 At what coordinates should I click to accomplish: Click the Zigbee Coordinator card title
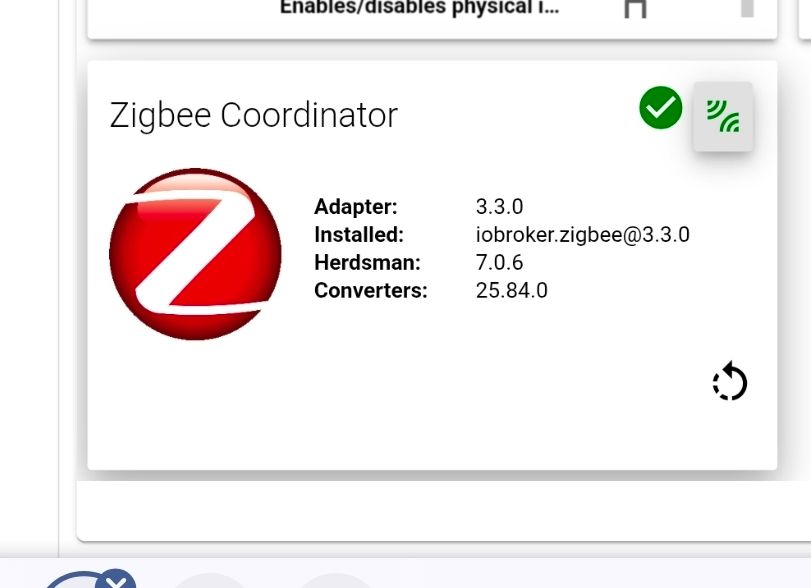(x=253, y=115)
